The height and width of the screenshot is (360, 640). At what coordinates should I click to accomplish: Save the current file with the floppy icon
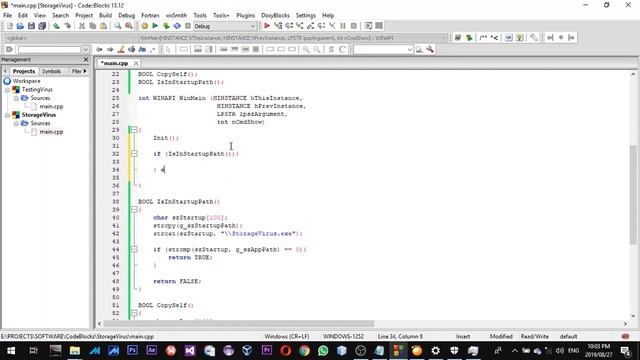(31, 26)
